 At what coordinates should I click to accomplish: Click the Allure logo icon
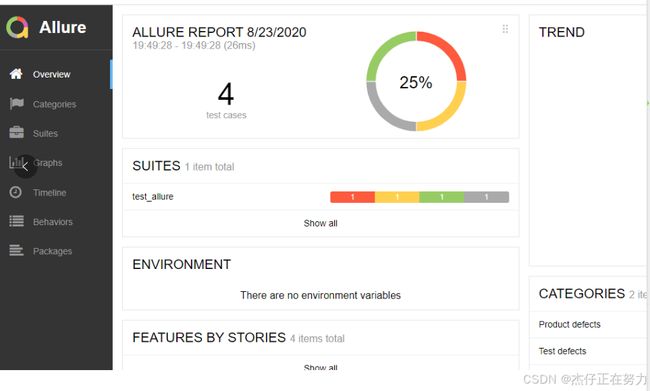click(x=17, y=27)
